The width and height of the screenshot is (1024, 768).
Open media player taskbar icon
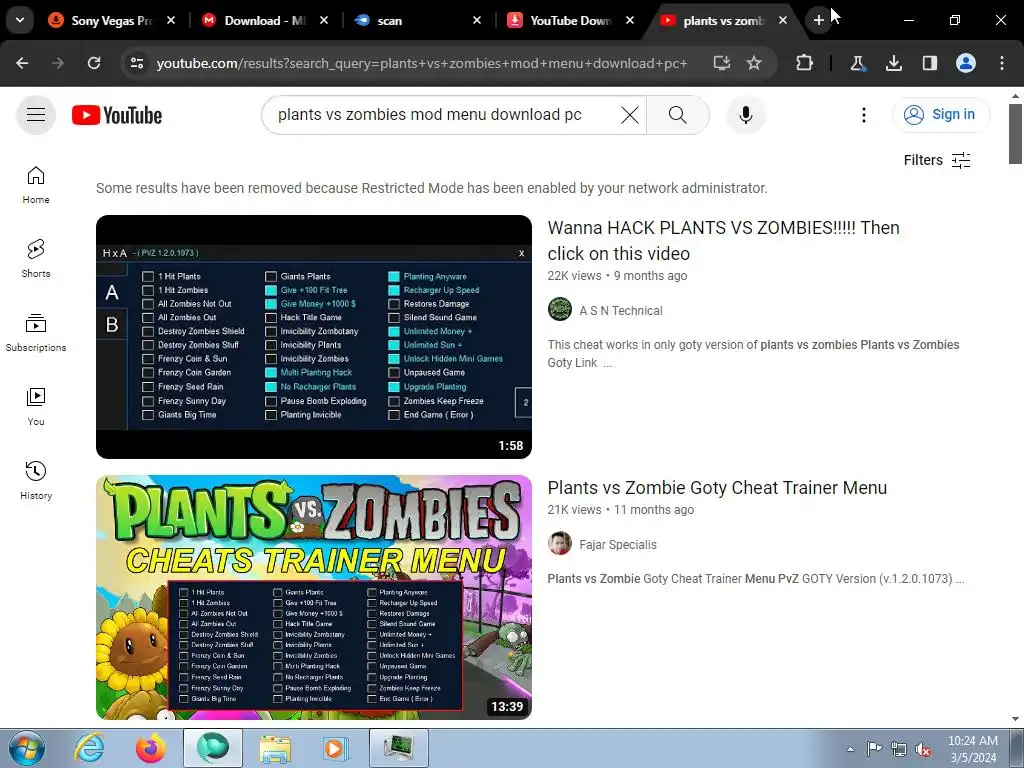(x=337, y=748)
